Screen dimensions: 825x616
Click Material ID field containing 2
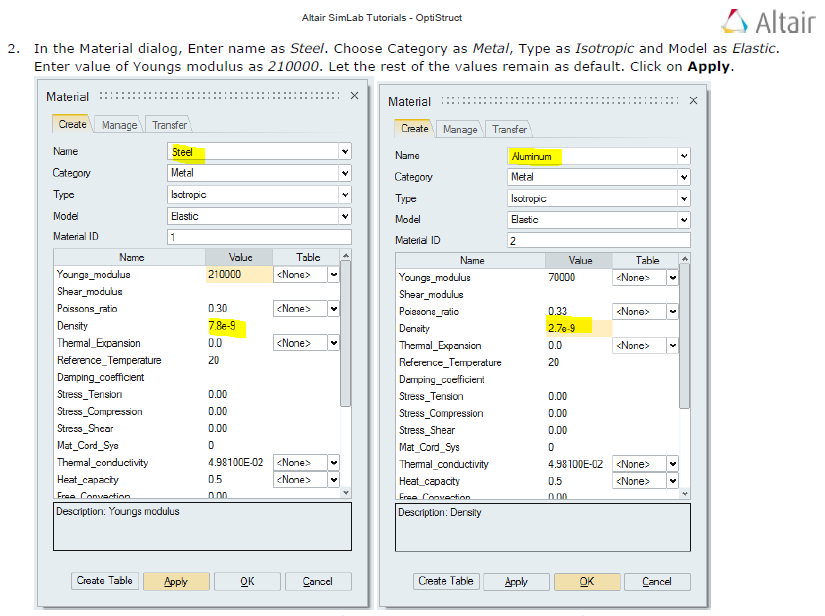(599, 241)
